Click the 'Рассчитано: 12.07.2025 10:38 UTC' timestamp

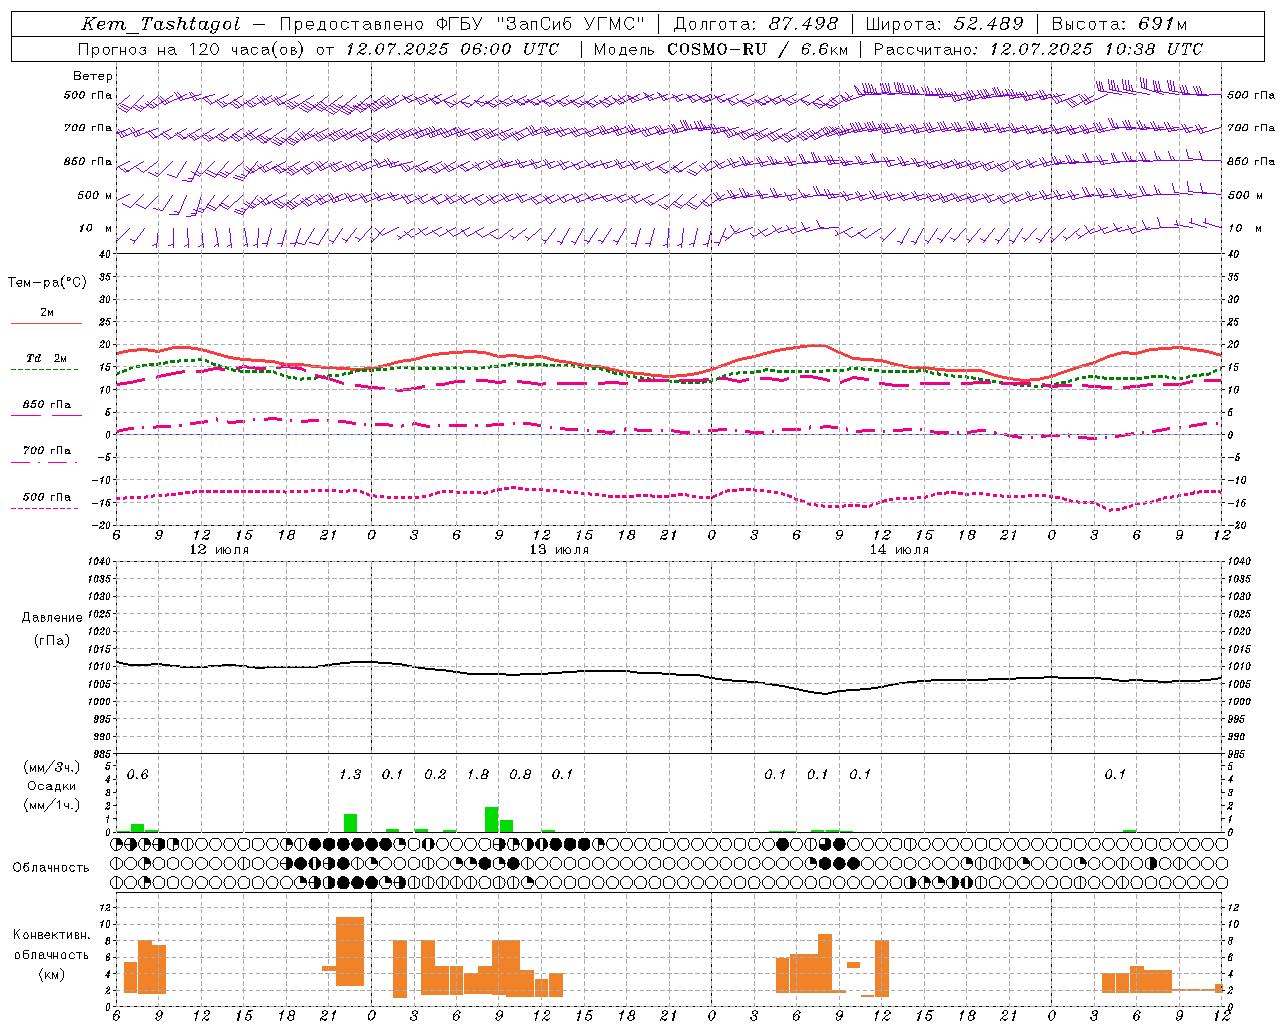pyautogui.click(x=1038, y=49)
